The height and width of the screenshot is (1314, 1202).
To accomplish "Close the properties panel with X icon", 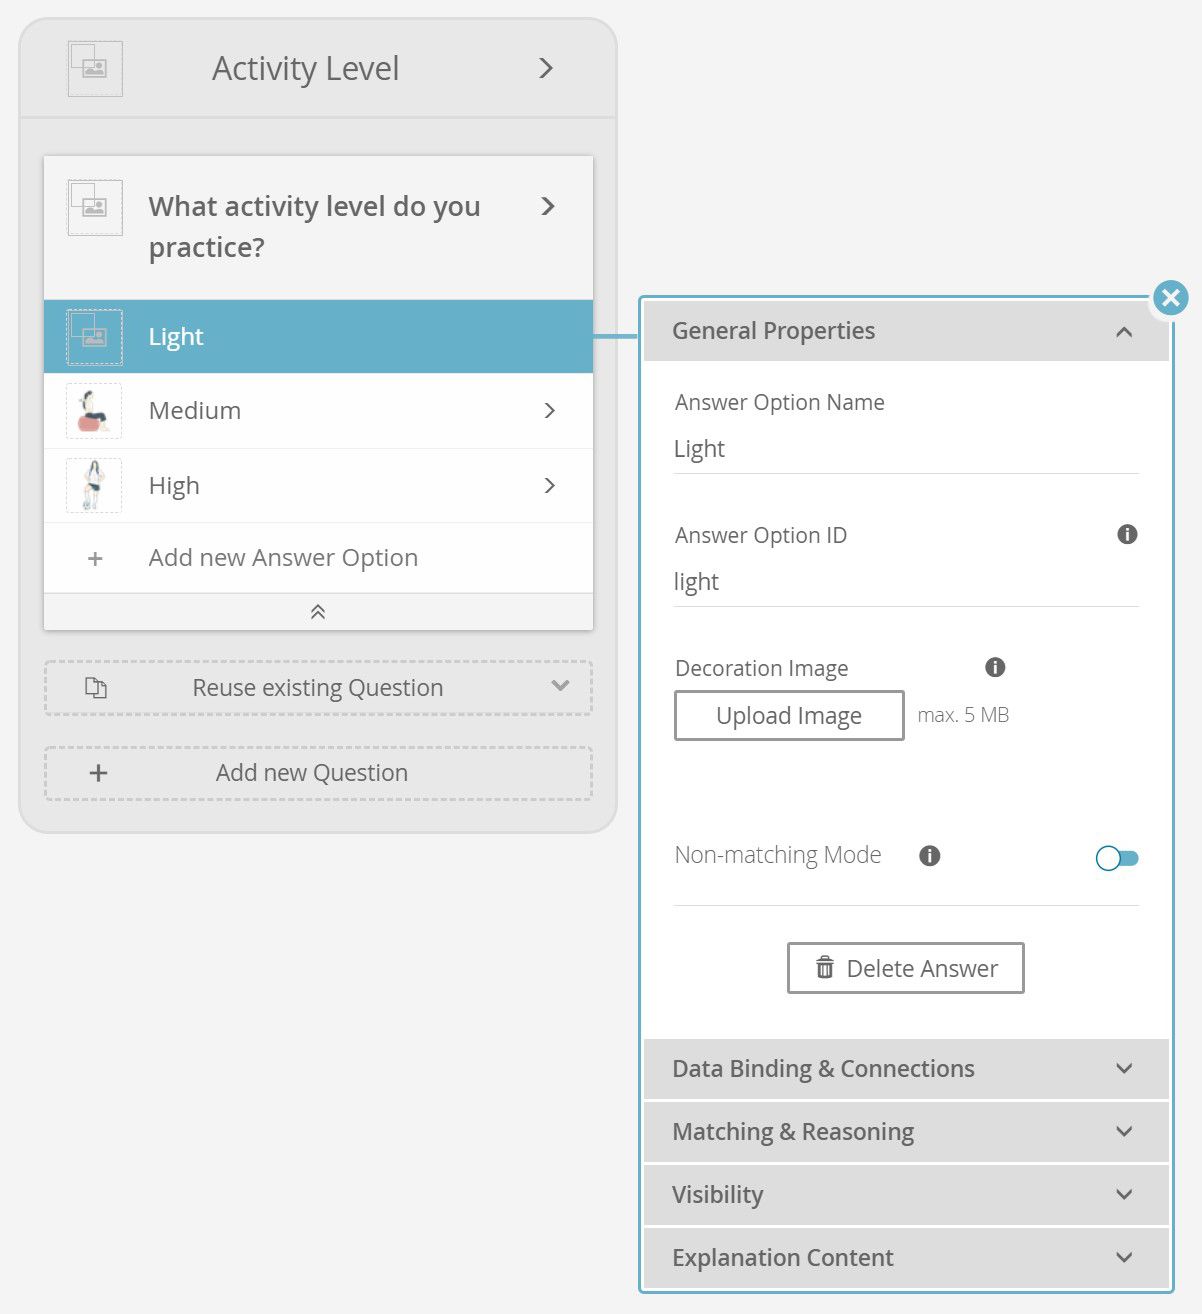I will click(1170, 297).
